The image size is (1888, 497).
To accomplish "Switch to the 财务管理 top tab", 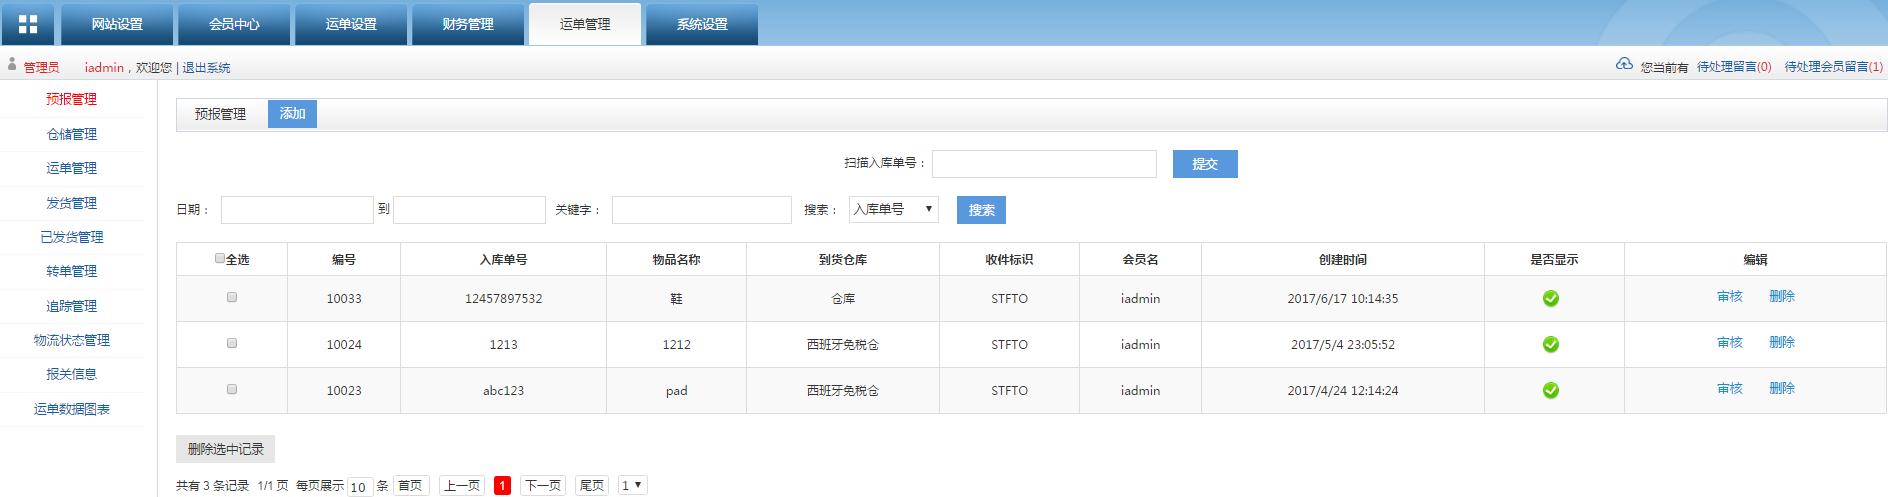I will click(x=468, y=24).
